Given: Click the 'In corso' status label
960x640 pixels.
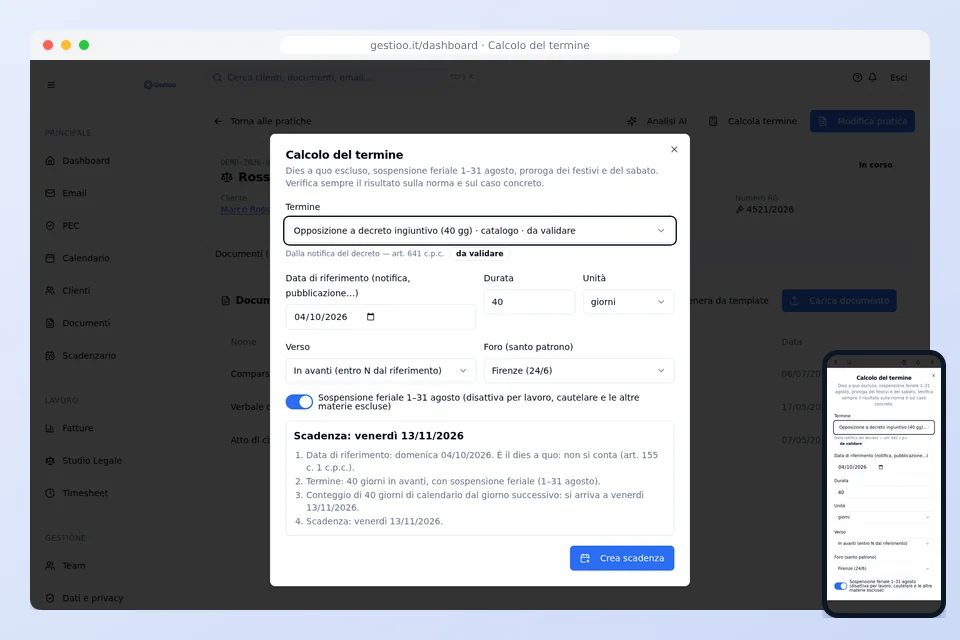Looking at the screenshot, I should click(x=876, y=165).
